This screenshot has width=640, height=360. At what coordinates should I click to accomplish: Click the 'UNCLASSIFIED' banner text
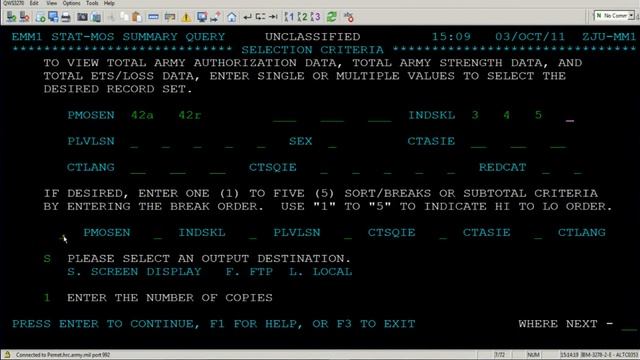[313, 37]
